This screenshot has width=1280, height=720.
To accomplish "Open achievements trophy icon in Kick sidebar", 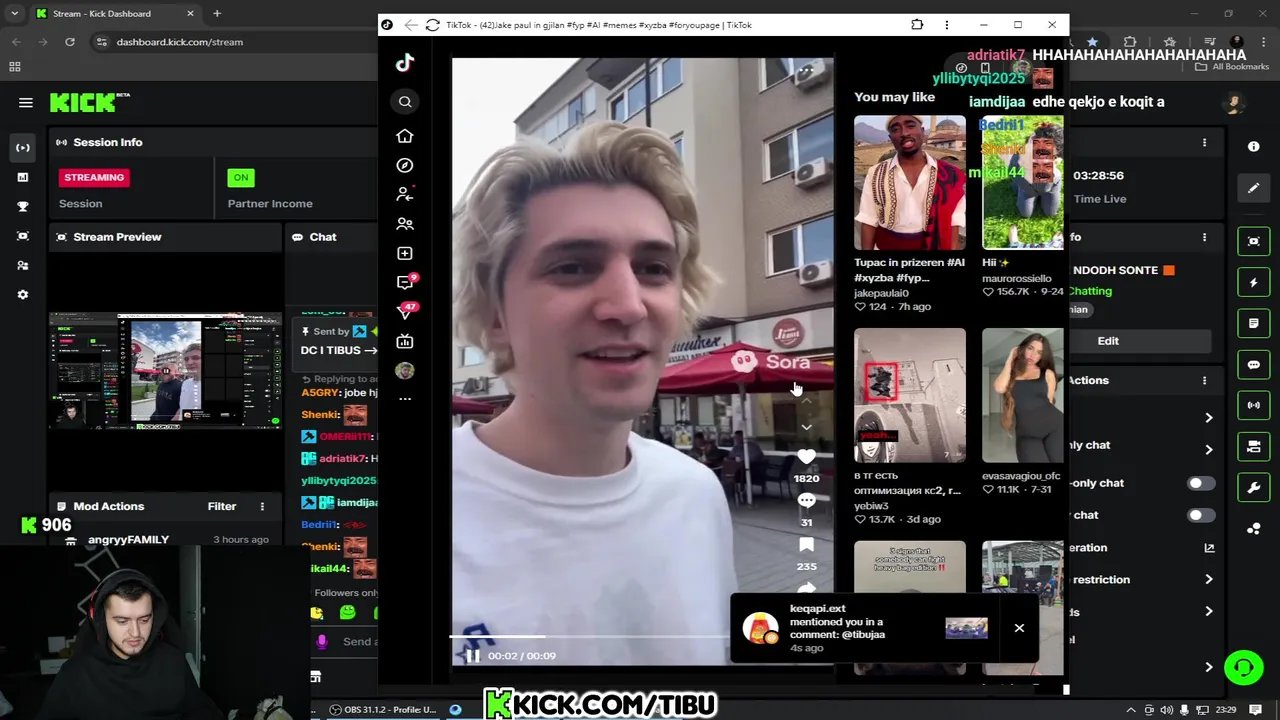I will click(23, 207).
